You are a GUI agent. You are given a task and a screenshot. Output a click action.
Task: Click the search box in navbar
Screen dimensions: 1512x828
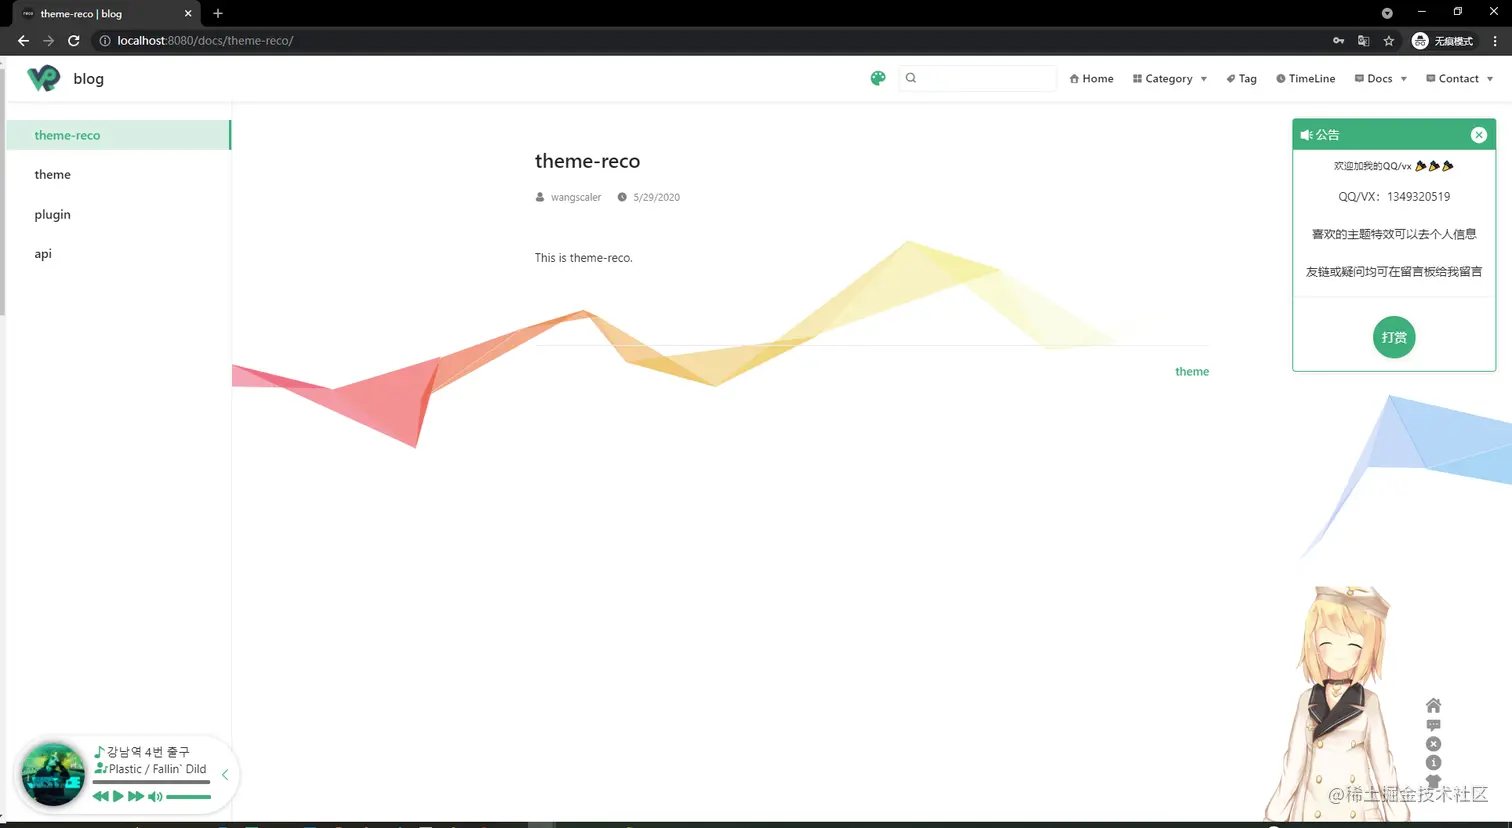(978, 78)
